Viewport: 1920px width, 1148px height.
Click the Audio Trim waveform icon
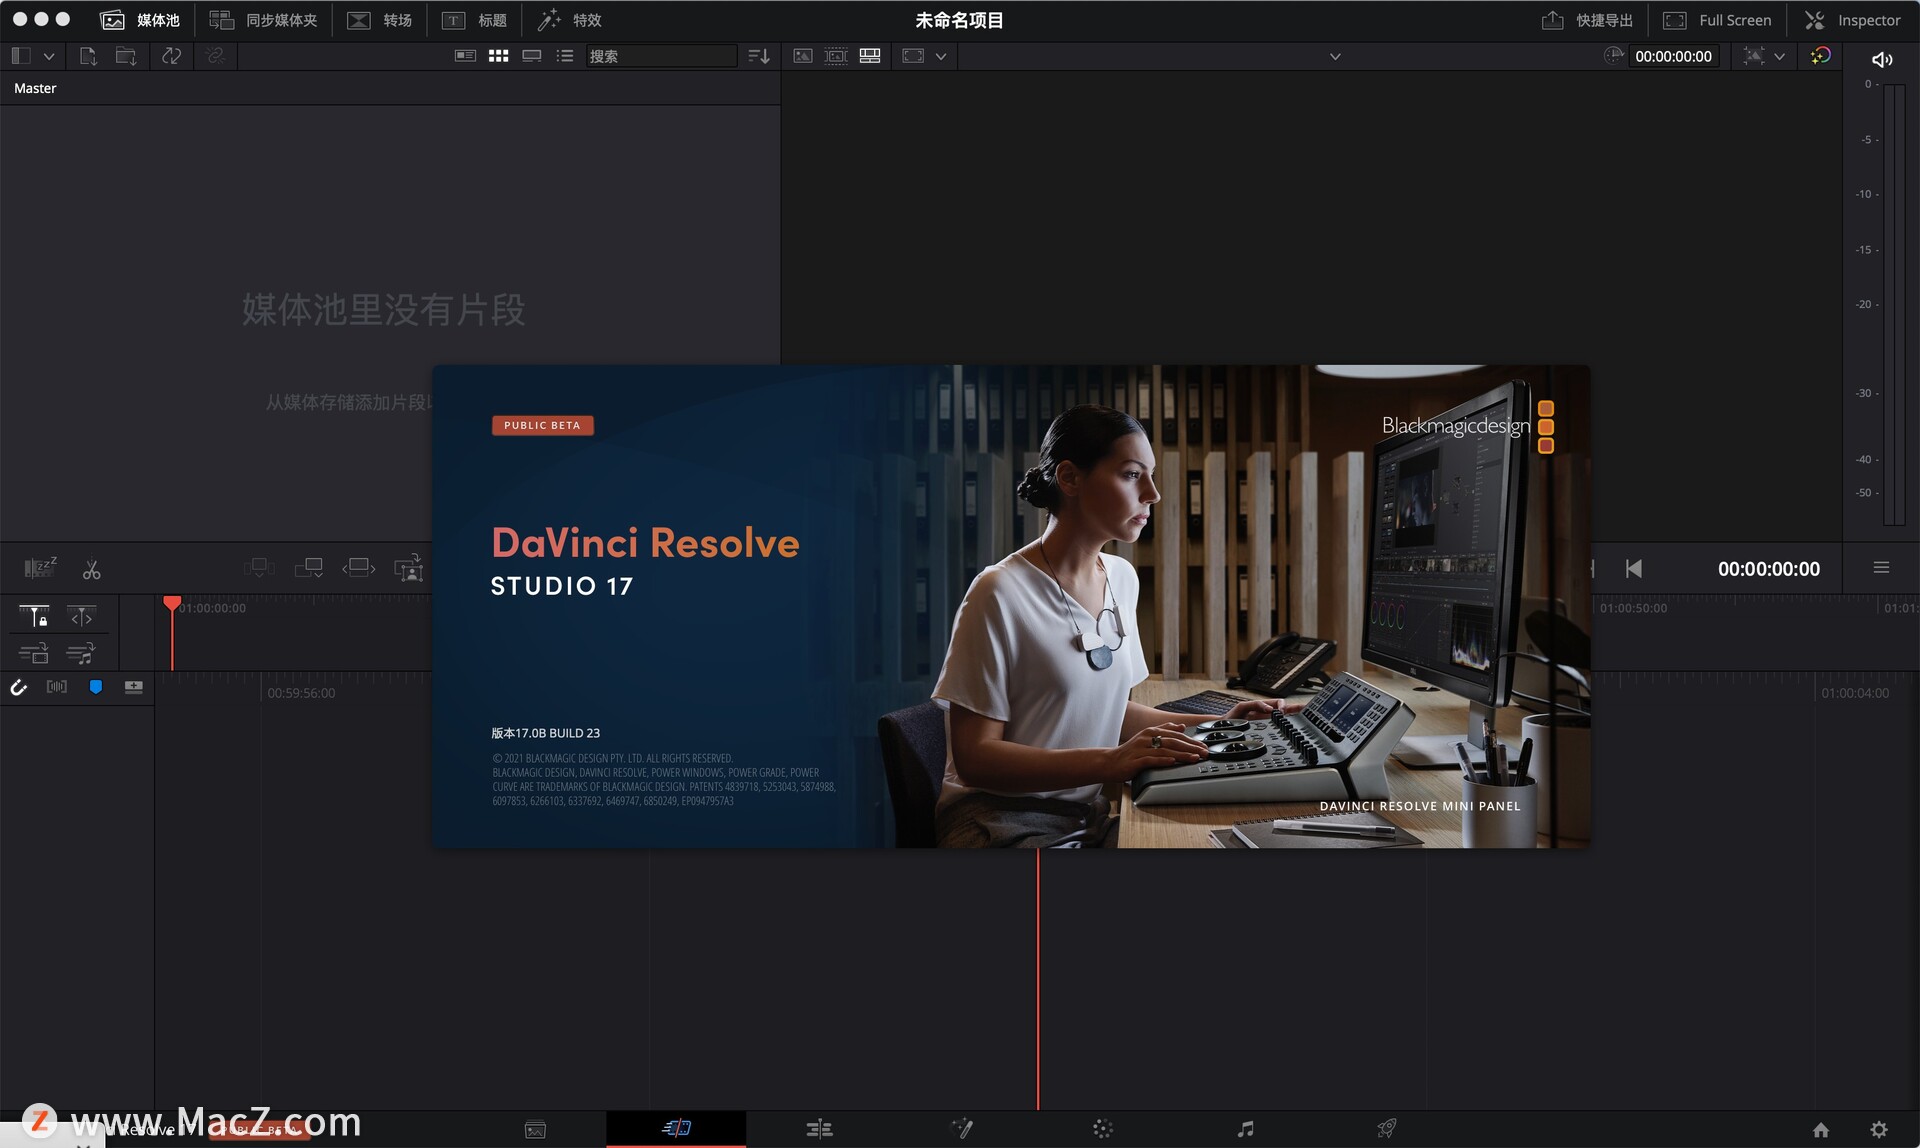click(x=57, y=687)
